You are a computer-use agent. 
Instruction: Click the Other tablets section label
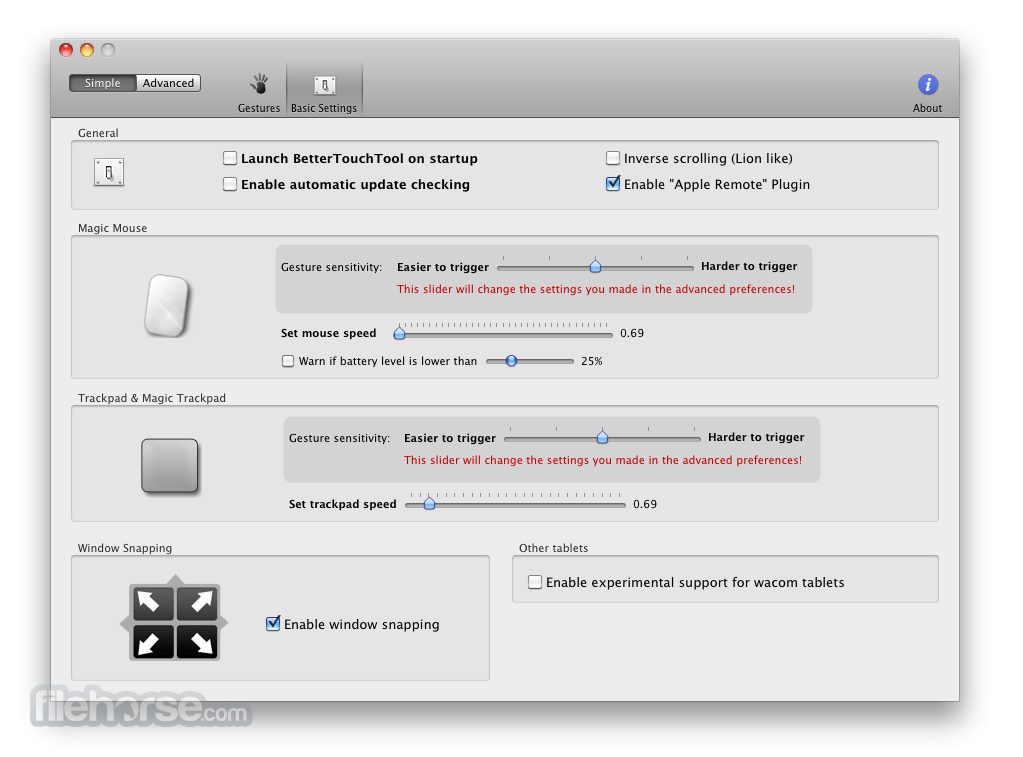click(x=553, y=548)
